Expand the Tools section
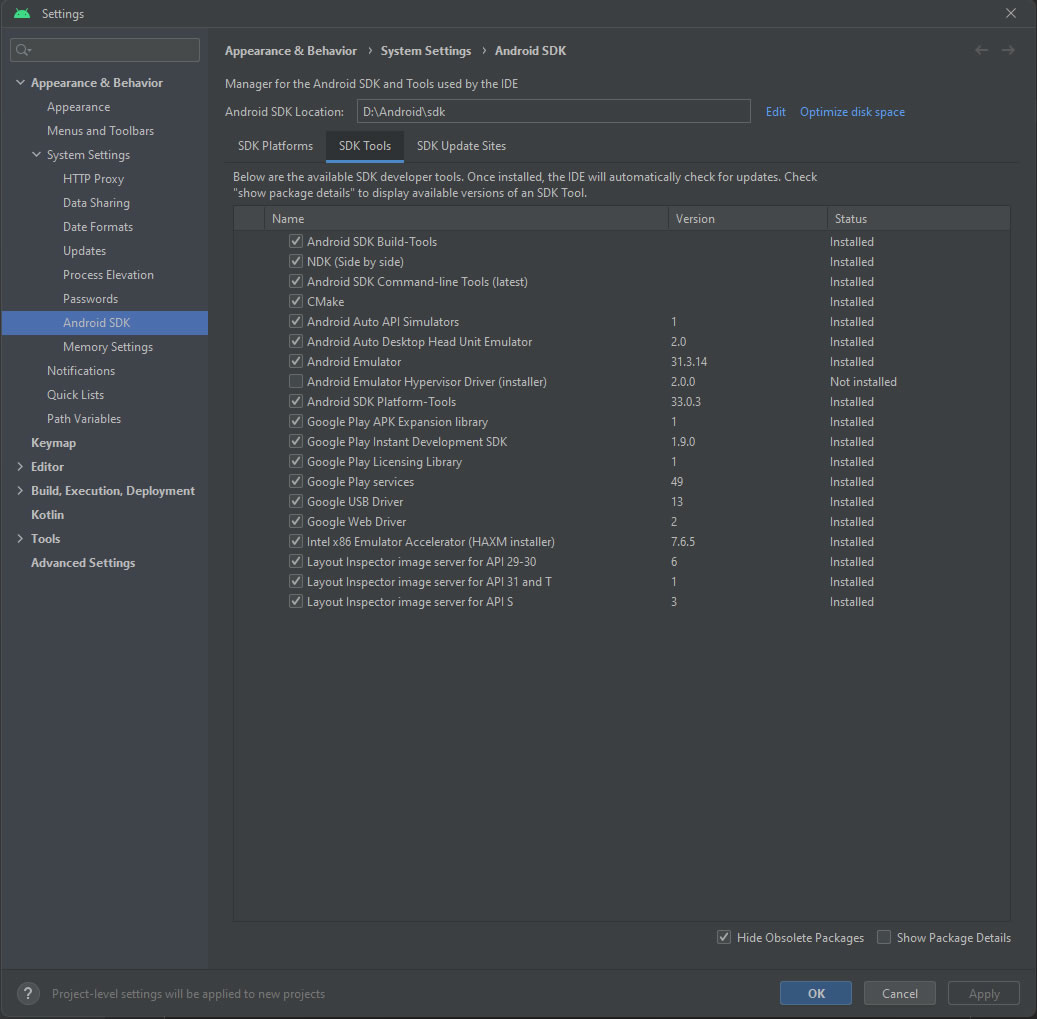 pyautogui.click(x=21, y=538)
